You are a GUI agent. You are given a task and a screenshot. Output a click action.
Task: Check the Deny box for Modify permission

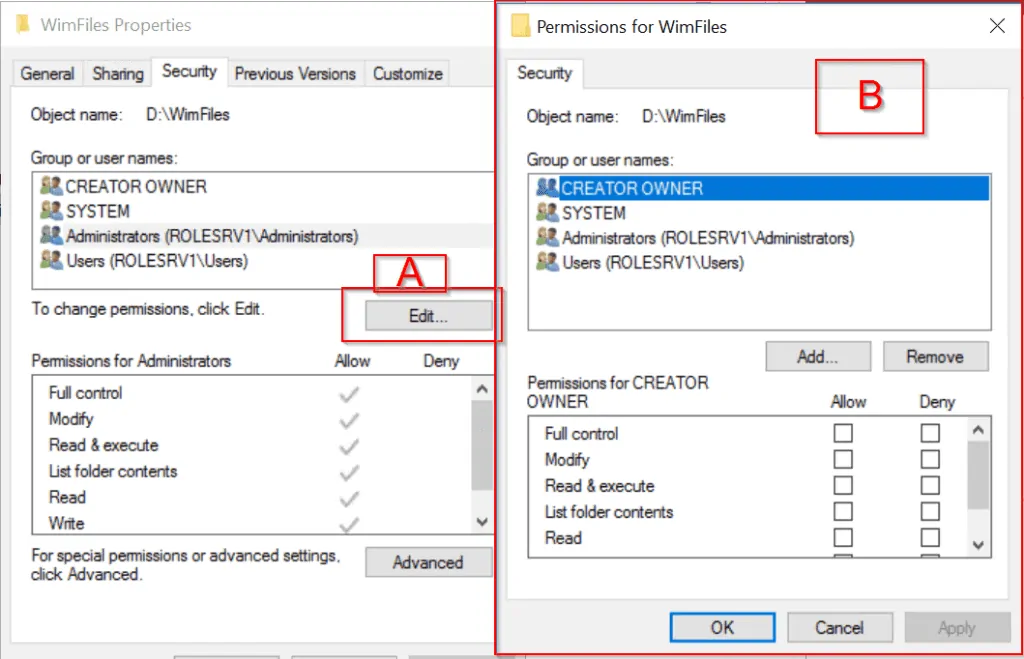point(931,459)
